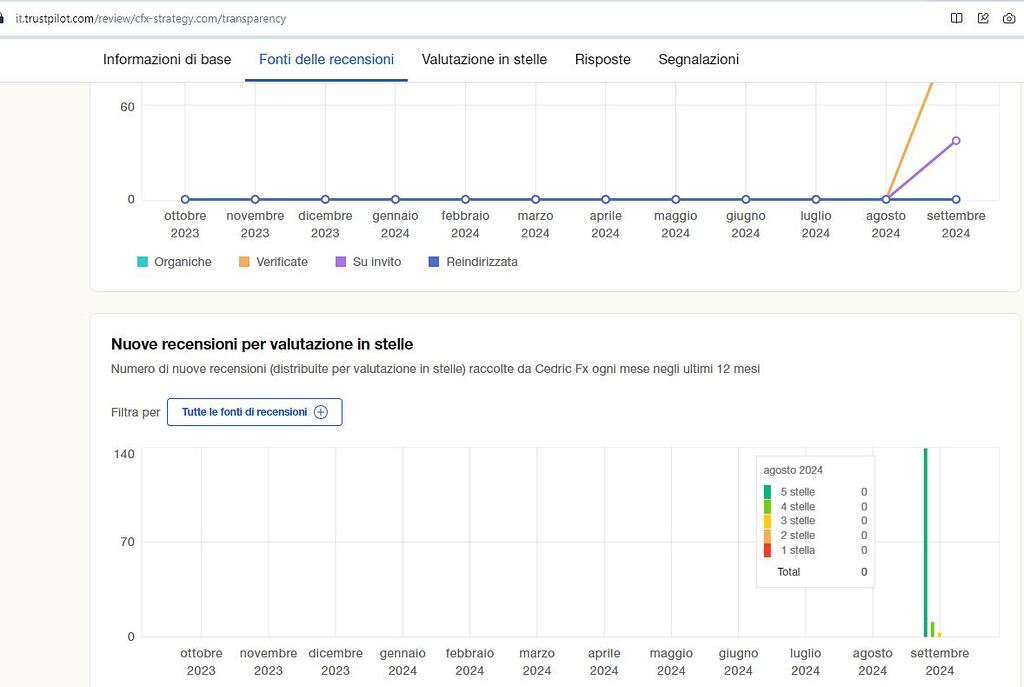Image resolution: width=1024 pixels, height=687 pixels.
Task: Click the camera screenshot icon in toolbar
Action: click(x=1011, y=18)
